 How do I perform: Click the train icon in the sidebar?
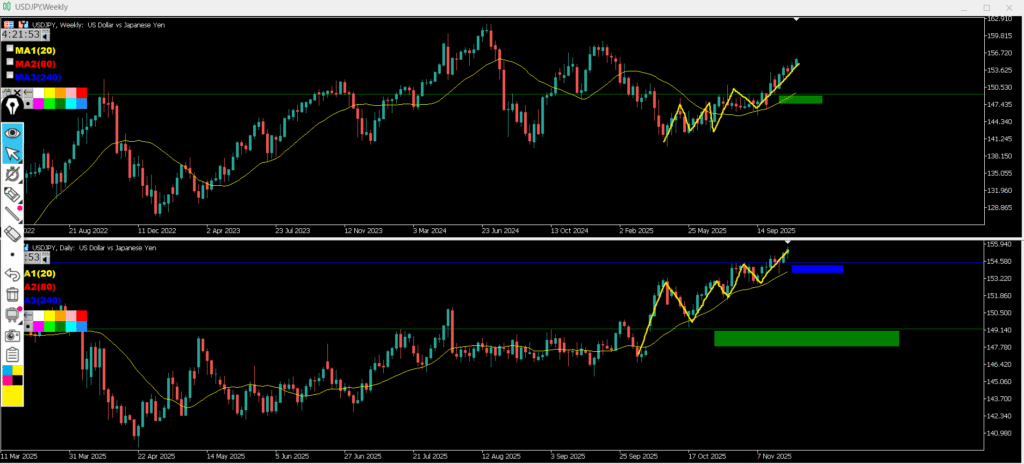[x=12, y=314]
